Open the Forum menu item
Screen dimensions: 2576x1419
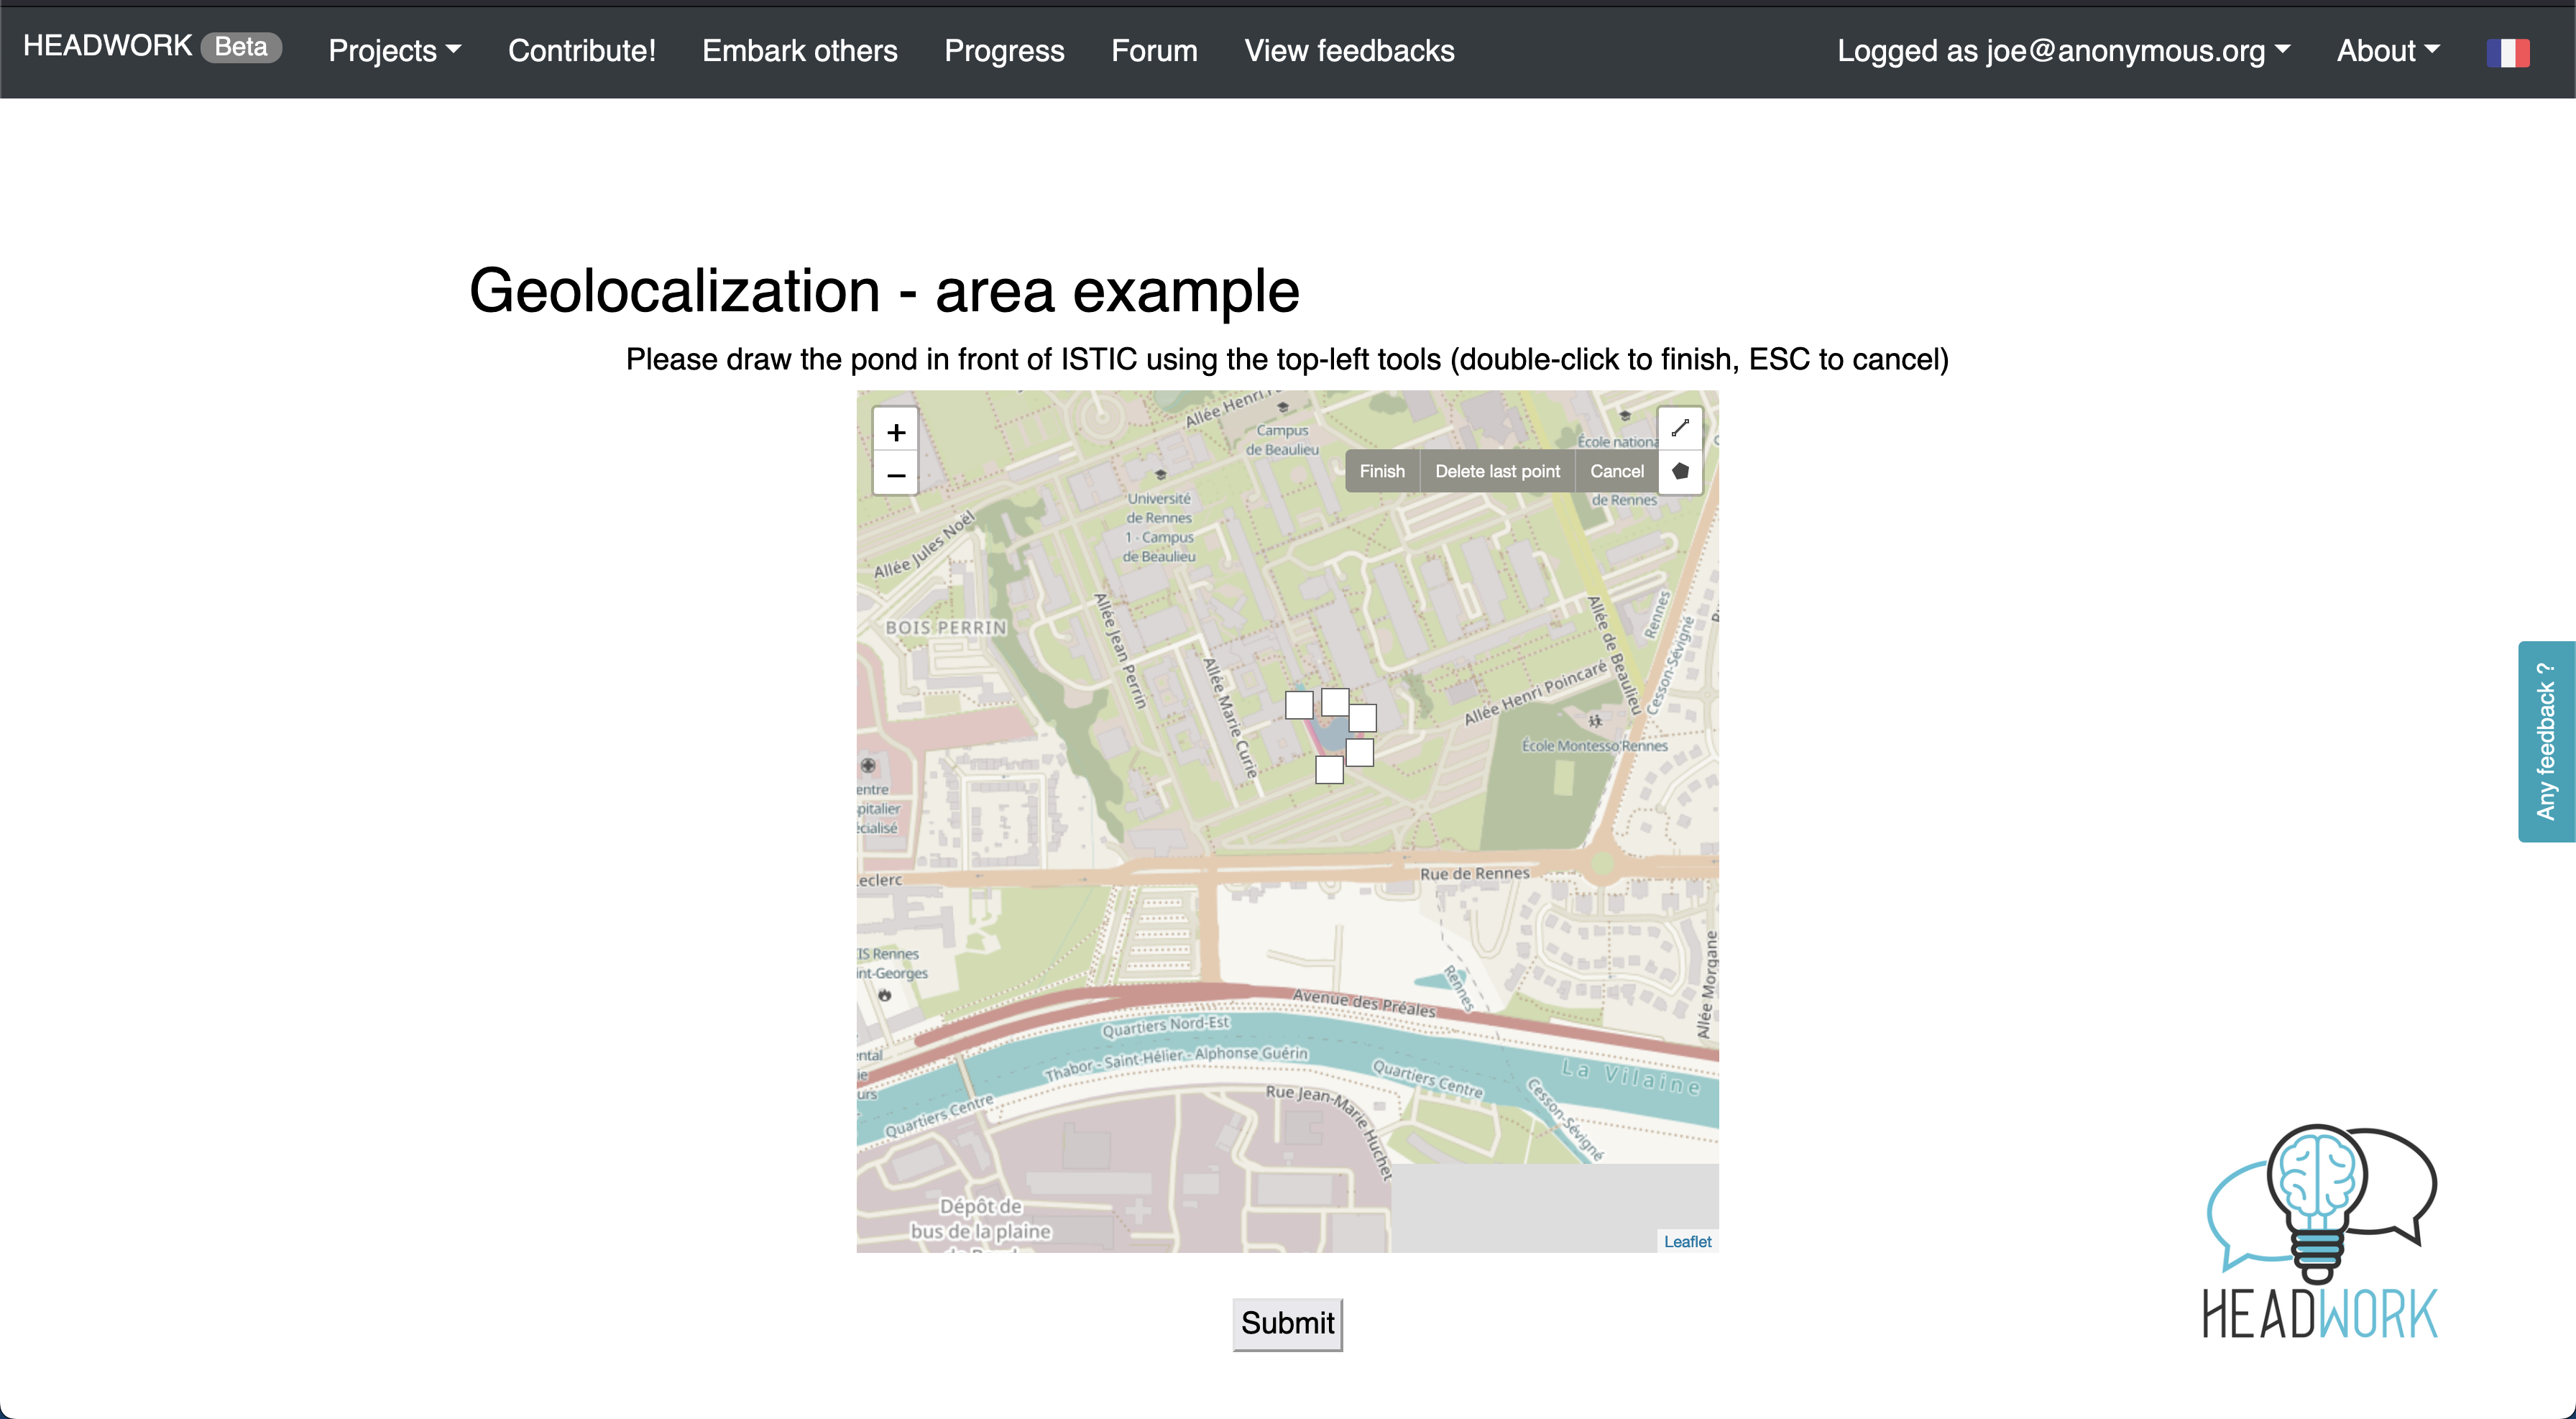1154,51
